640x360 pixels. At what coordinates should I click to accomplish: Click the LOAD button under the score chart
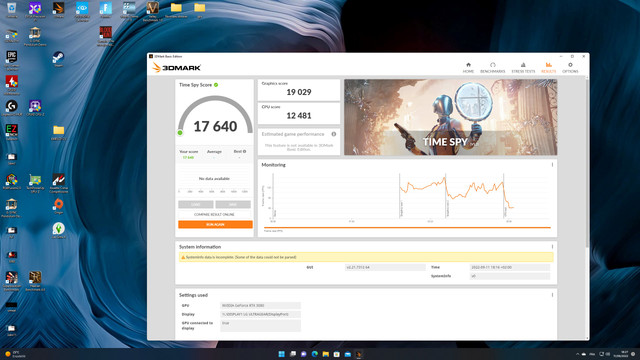pos(196,204)
